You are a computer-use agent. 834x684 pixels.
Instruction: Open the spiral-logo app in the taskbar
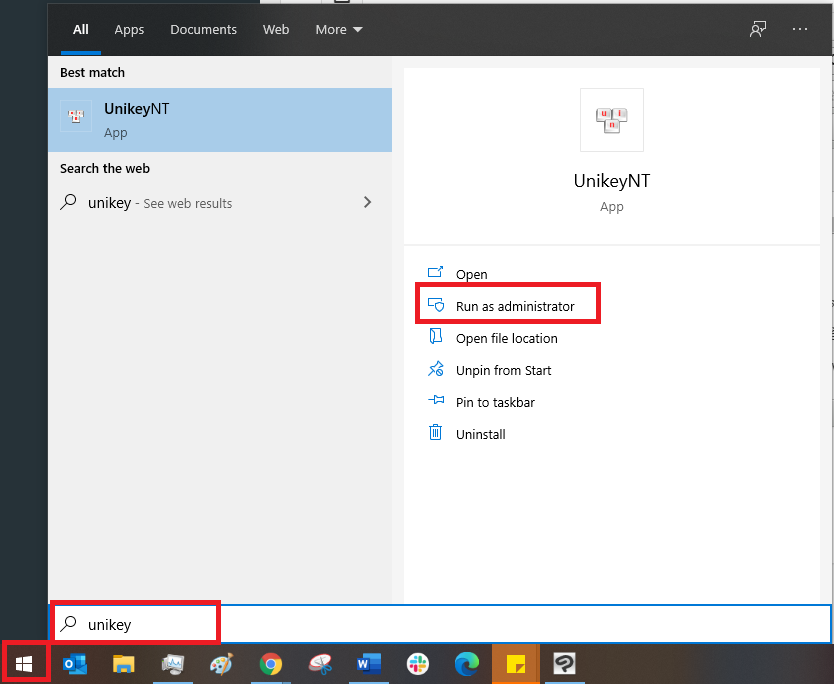click(x=564, y=664)
